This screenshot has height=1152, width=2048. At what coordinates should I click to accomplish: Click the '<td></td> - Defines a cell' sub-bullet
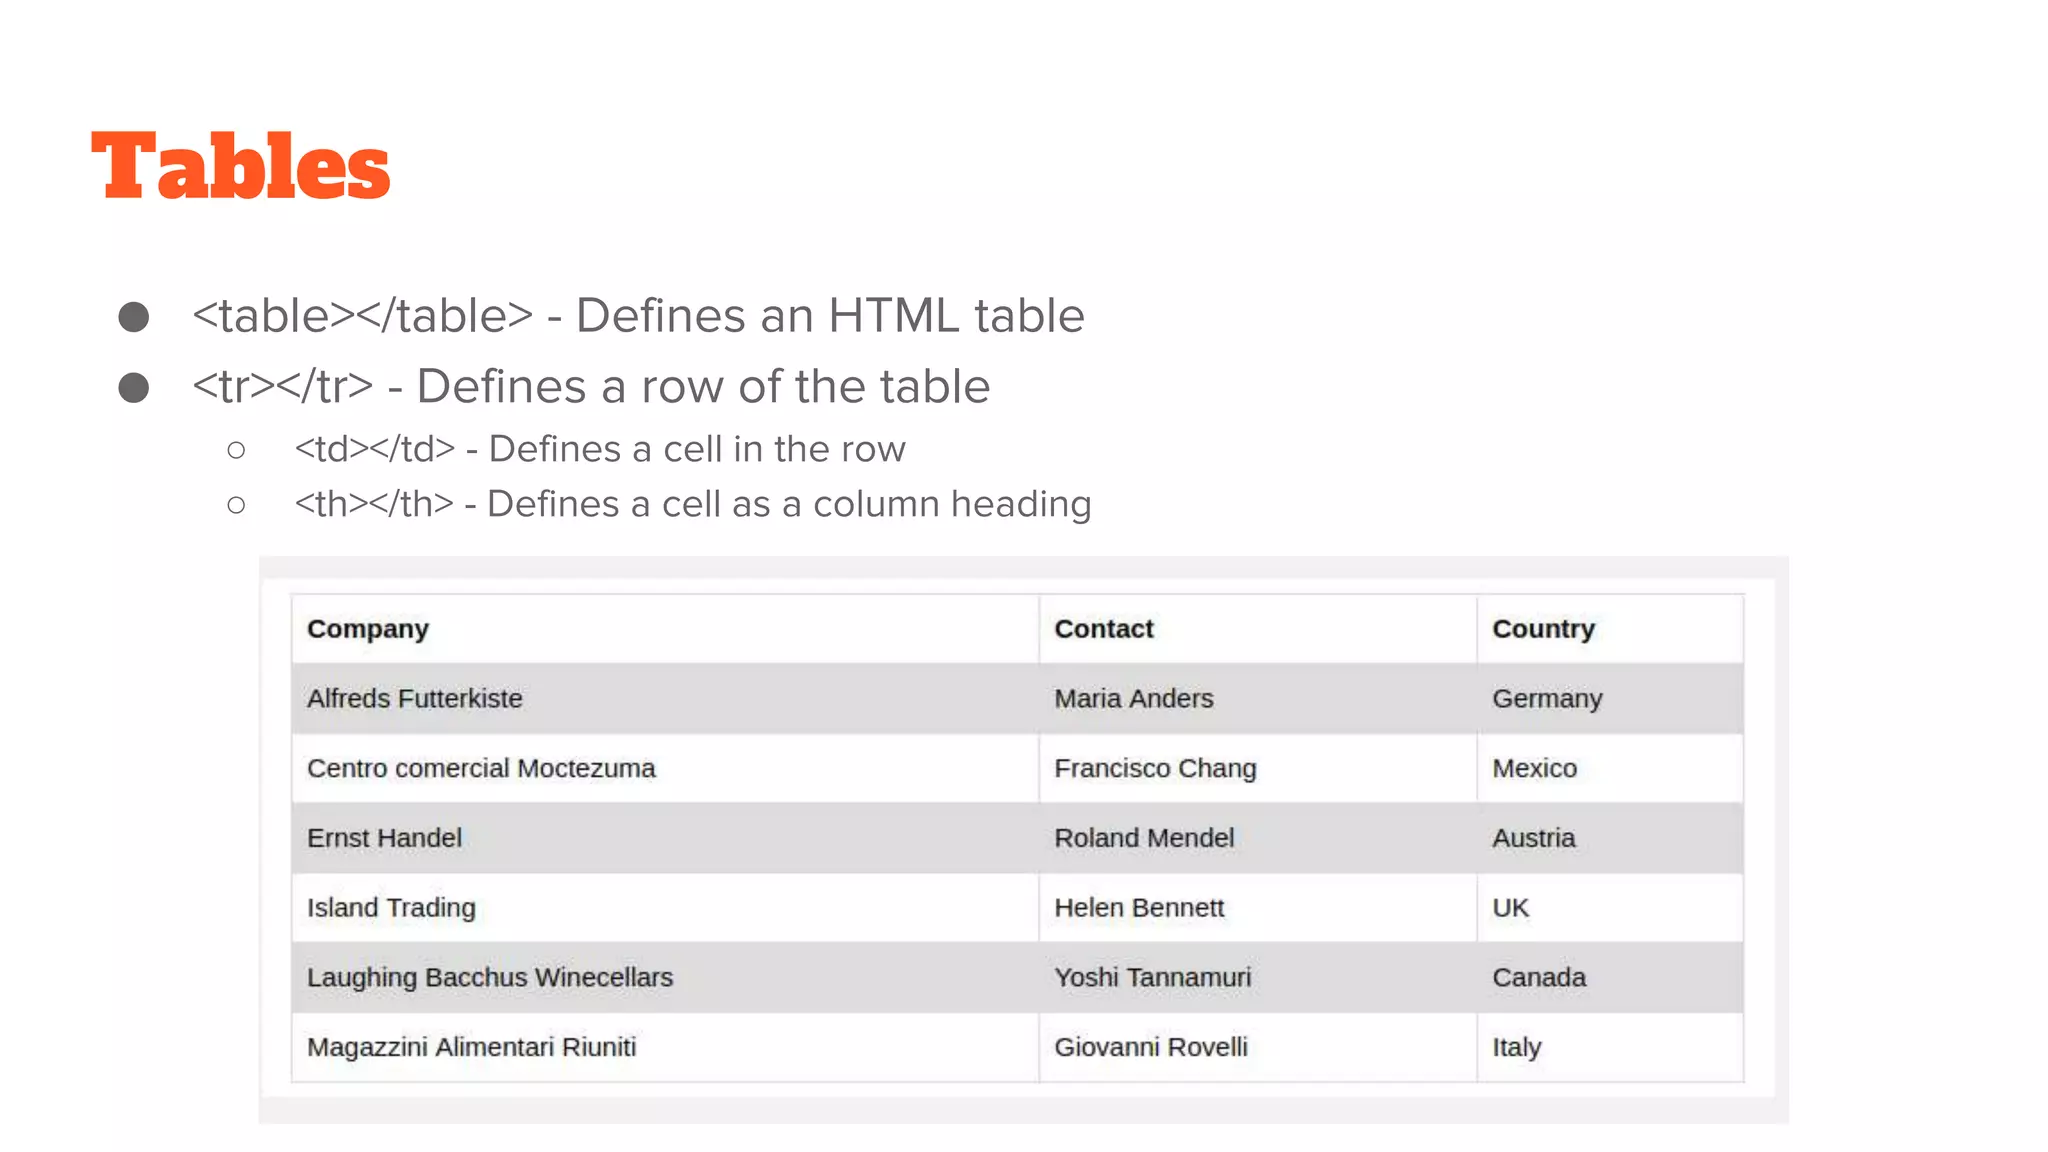(600, 449)
